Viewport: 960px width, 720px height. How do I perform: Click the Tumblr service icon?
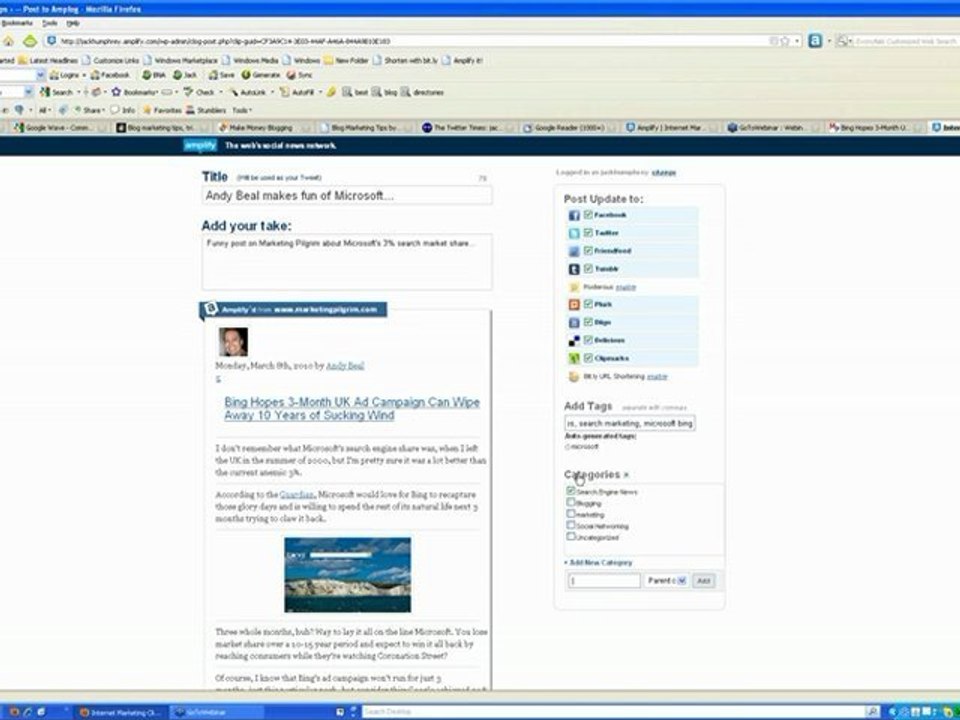click(x=574, y=269)
